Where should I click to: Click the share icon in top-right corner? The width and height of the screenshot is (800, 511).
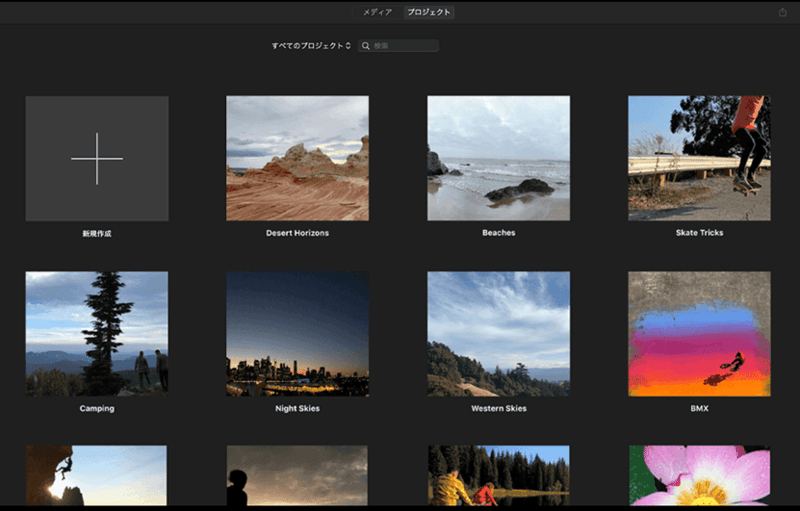[782, 12]
